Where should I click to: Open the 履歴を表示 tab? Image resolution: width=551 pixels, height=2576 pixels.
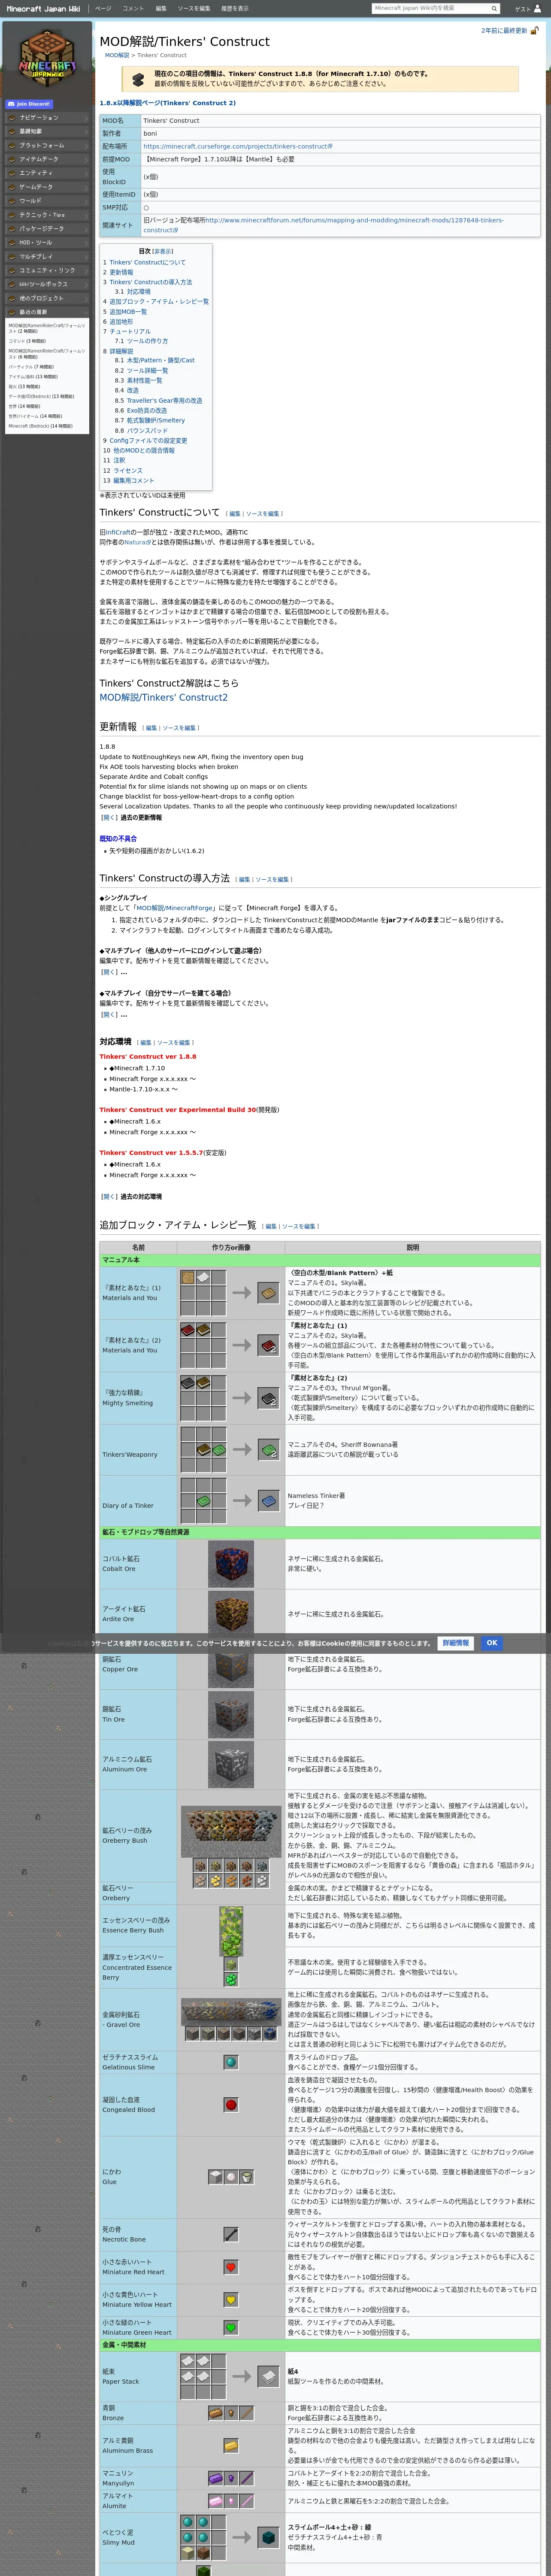coord(235,8)
